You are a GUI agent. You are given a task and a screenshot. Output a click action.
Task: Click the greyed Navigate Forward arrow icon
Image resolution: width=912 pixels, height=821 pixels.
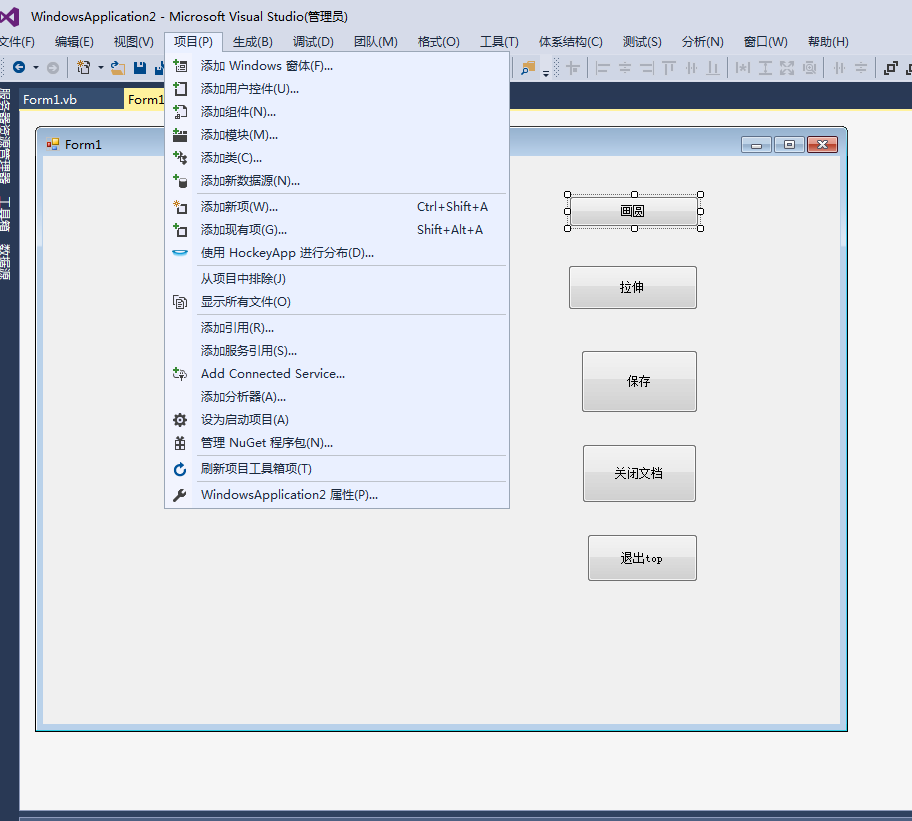(53, 68)
